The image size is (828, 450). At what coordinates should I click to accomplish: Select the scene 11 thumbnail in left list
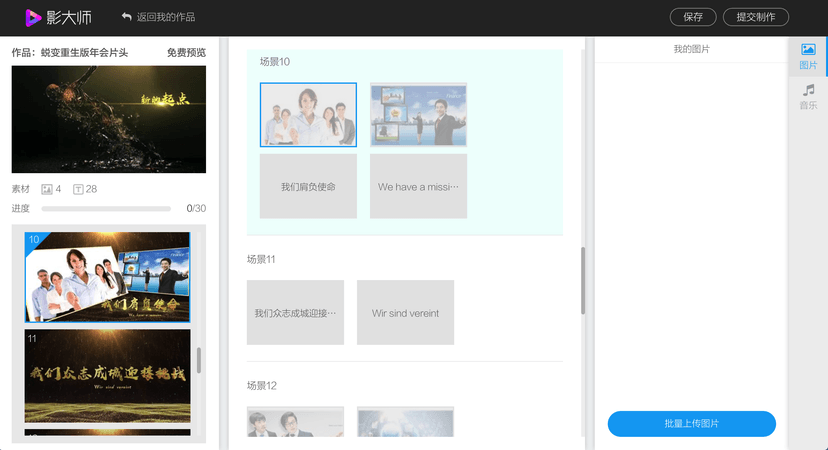[107, 375]
